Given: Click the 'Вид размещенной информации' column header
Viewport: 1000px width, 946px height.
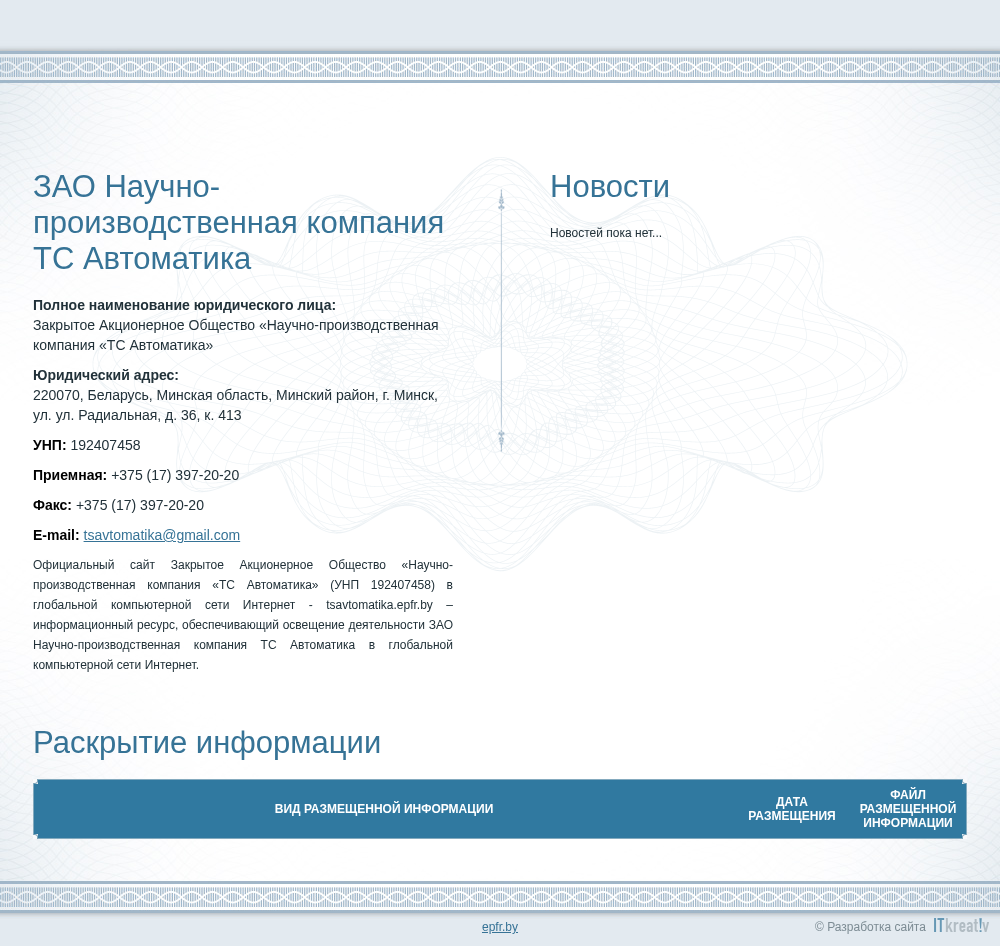Looking at the screenshot, I should click(x=384, y=809).
